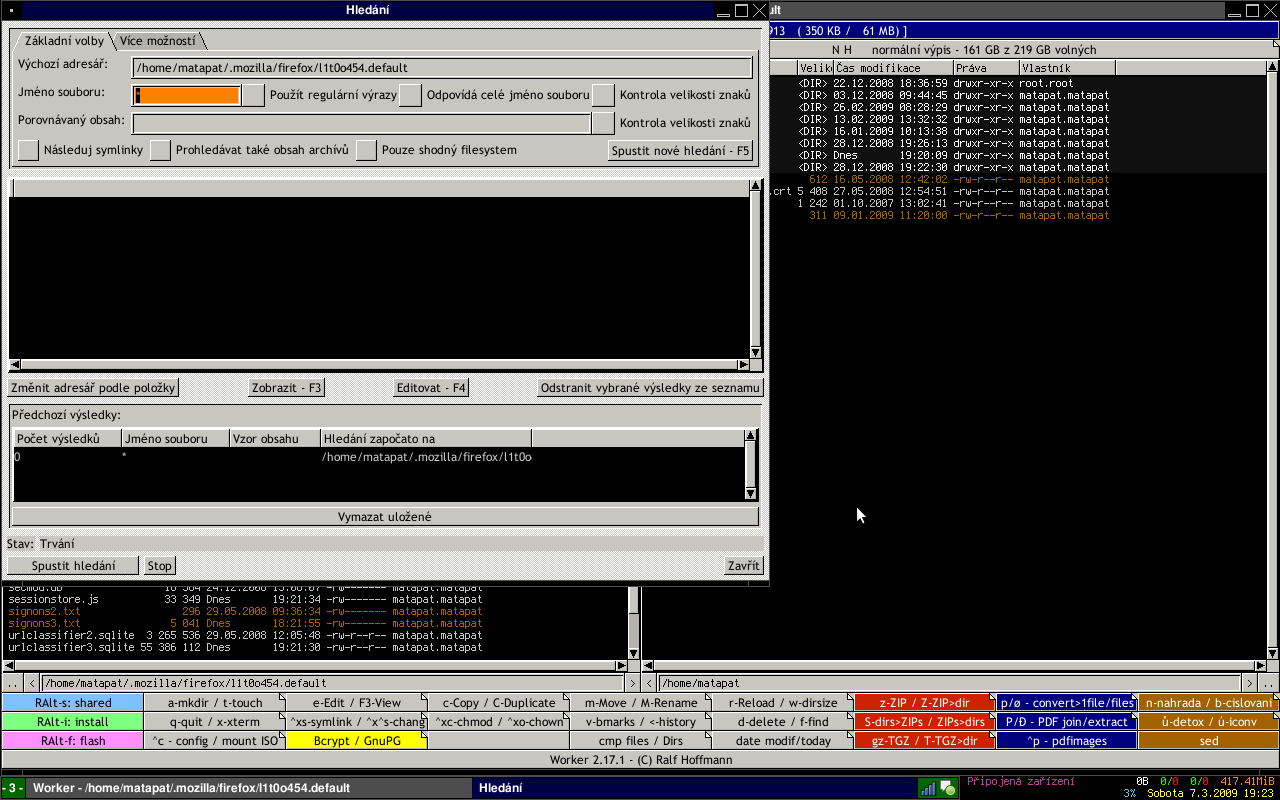The image size is (1280, 800).
Task: Click Zobrazit - F3 button
Action: coord(287,388)
